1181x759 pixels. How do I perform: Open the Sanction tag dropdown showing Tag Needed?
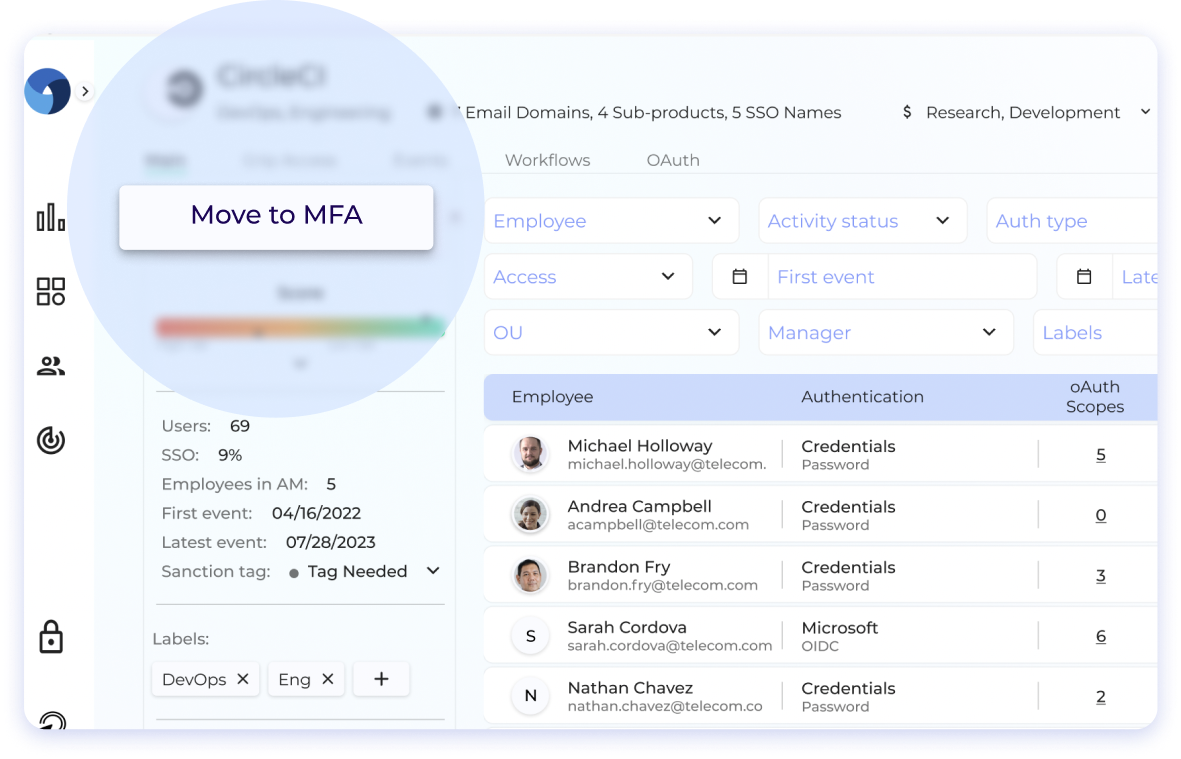point(432,570)
